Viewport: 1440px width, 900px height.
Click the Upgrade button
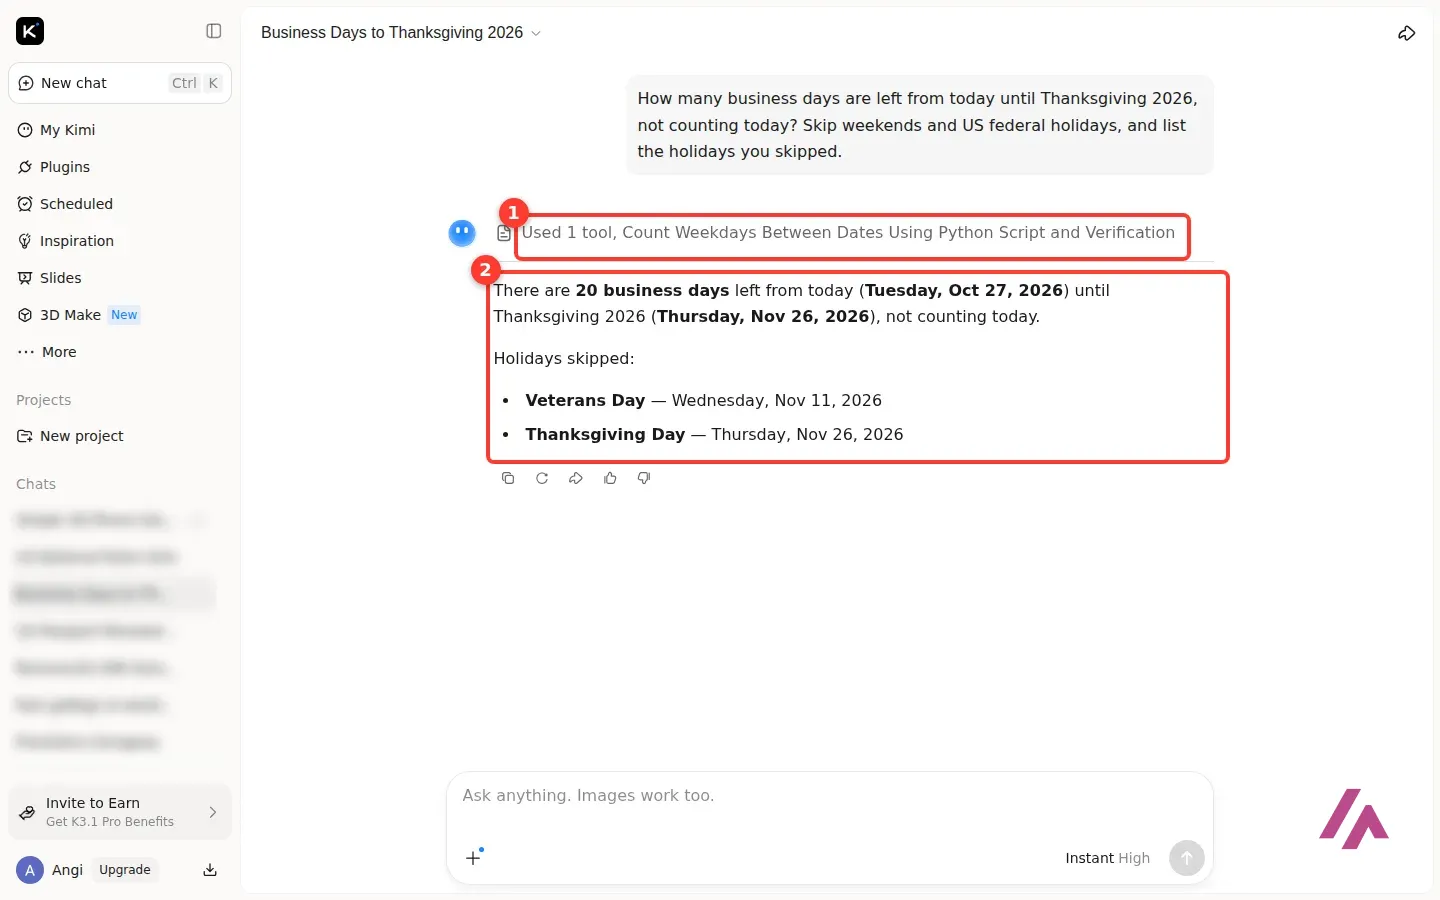point(125,870)
